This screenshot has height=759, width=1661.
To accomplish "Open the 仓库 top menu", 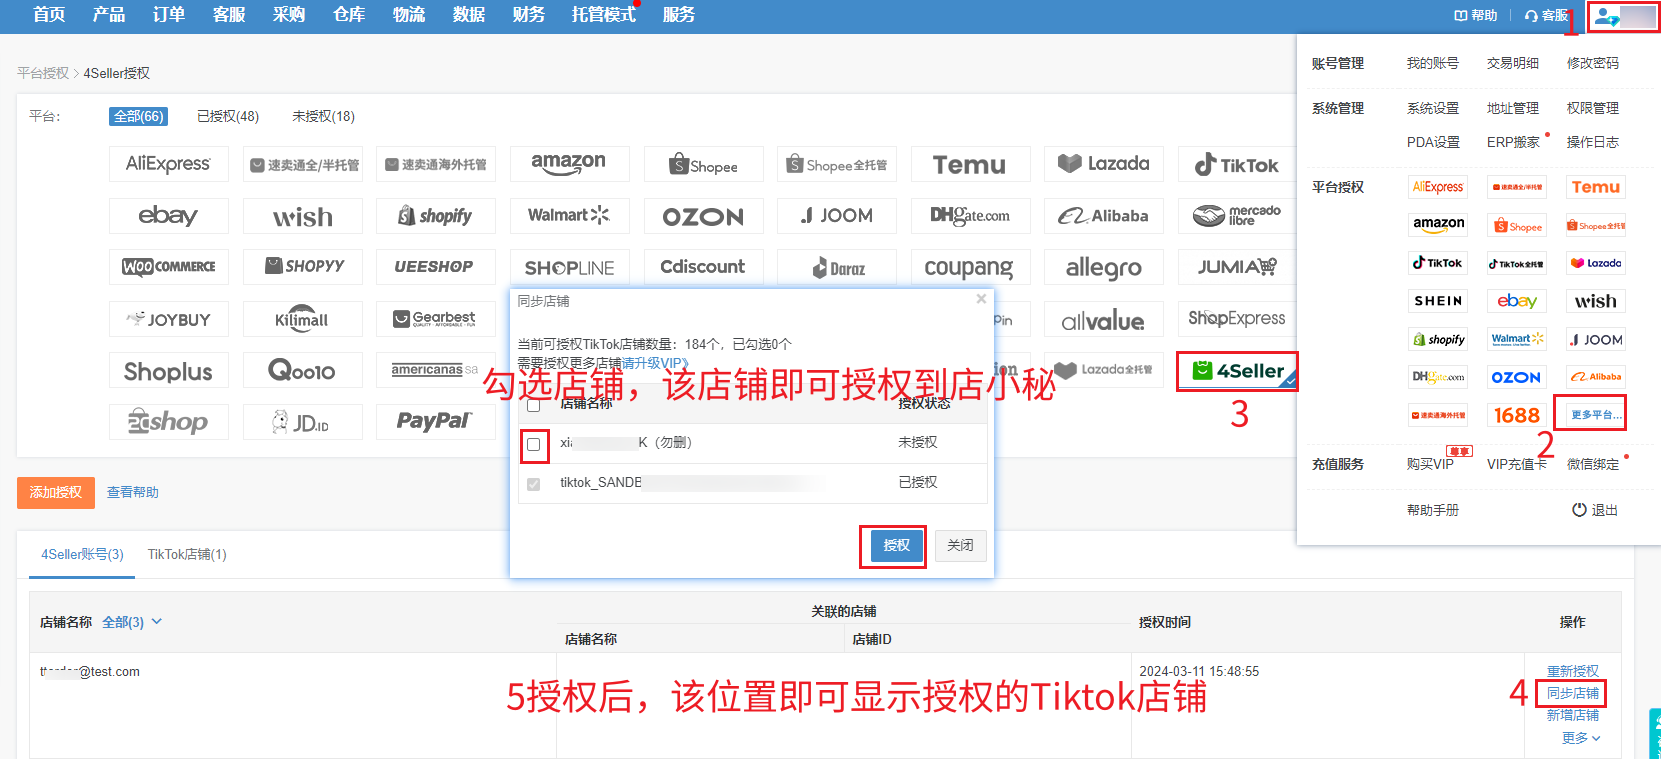I will tap(348, 15).
